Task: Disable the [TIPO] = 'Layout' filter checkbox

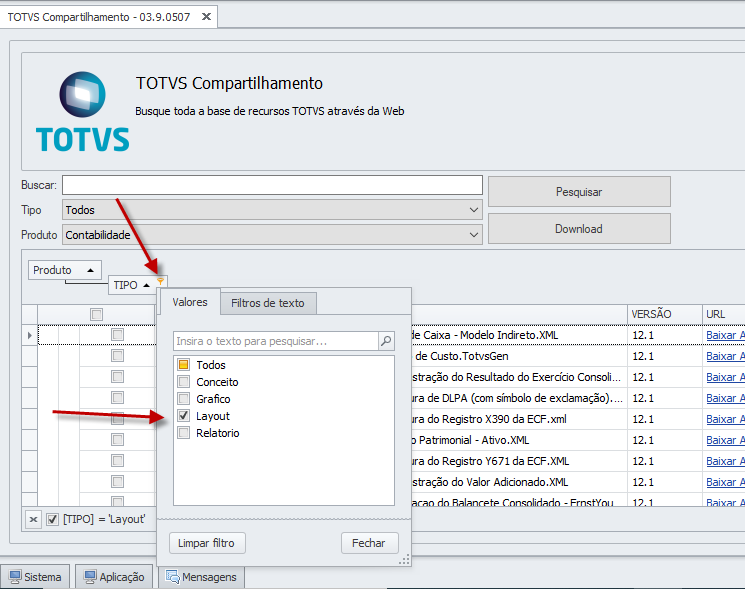Action: 52,519
